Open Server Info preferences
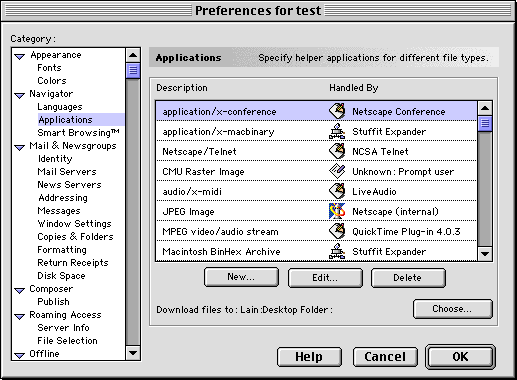Image resolution: width=517 pixels, height=380 pixels. click(x=63, y=328)
